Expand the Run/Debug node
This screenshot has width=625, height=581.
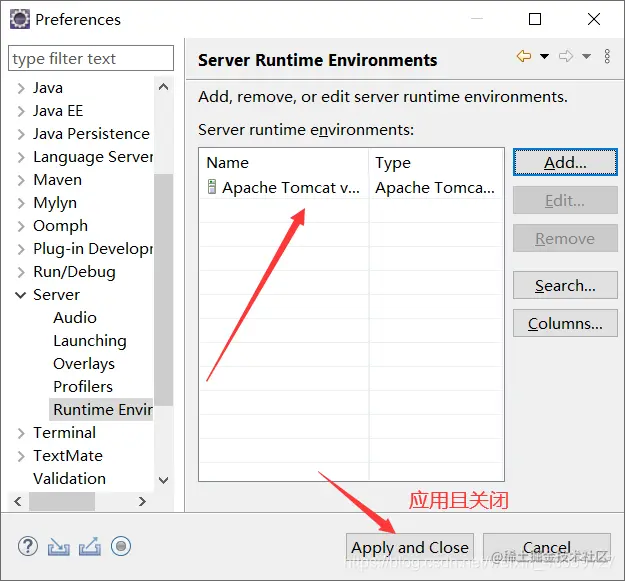coord(21,272)
